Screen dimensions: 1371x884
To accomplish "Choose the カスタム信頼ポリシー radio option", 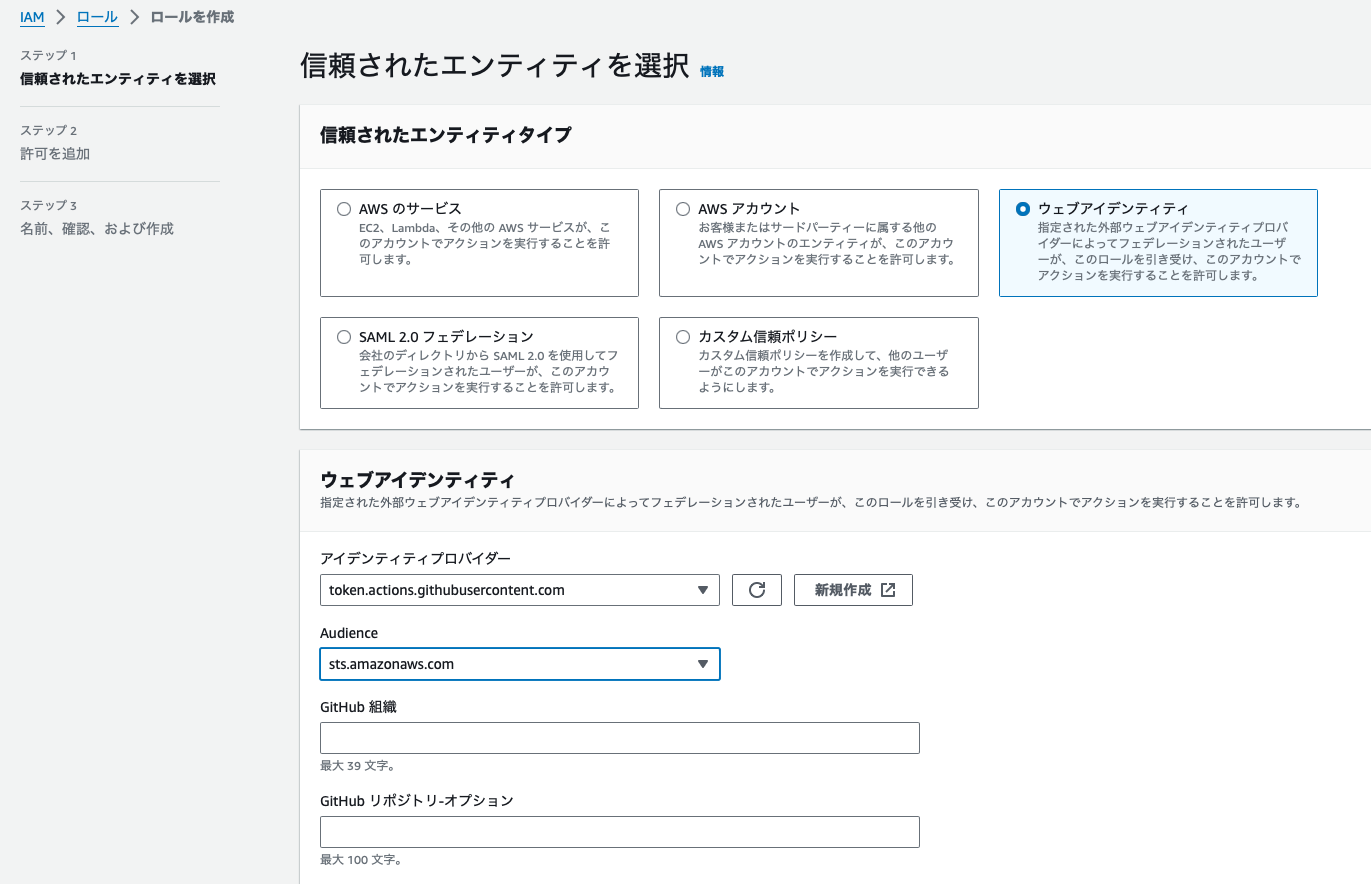I will pyautogui.click(x=683, y=337).
